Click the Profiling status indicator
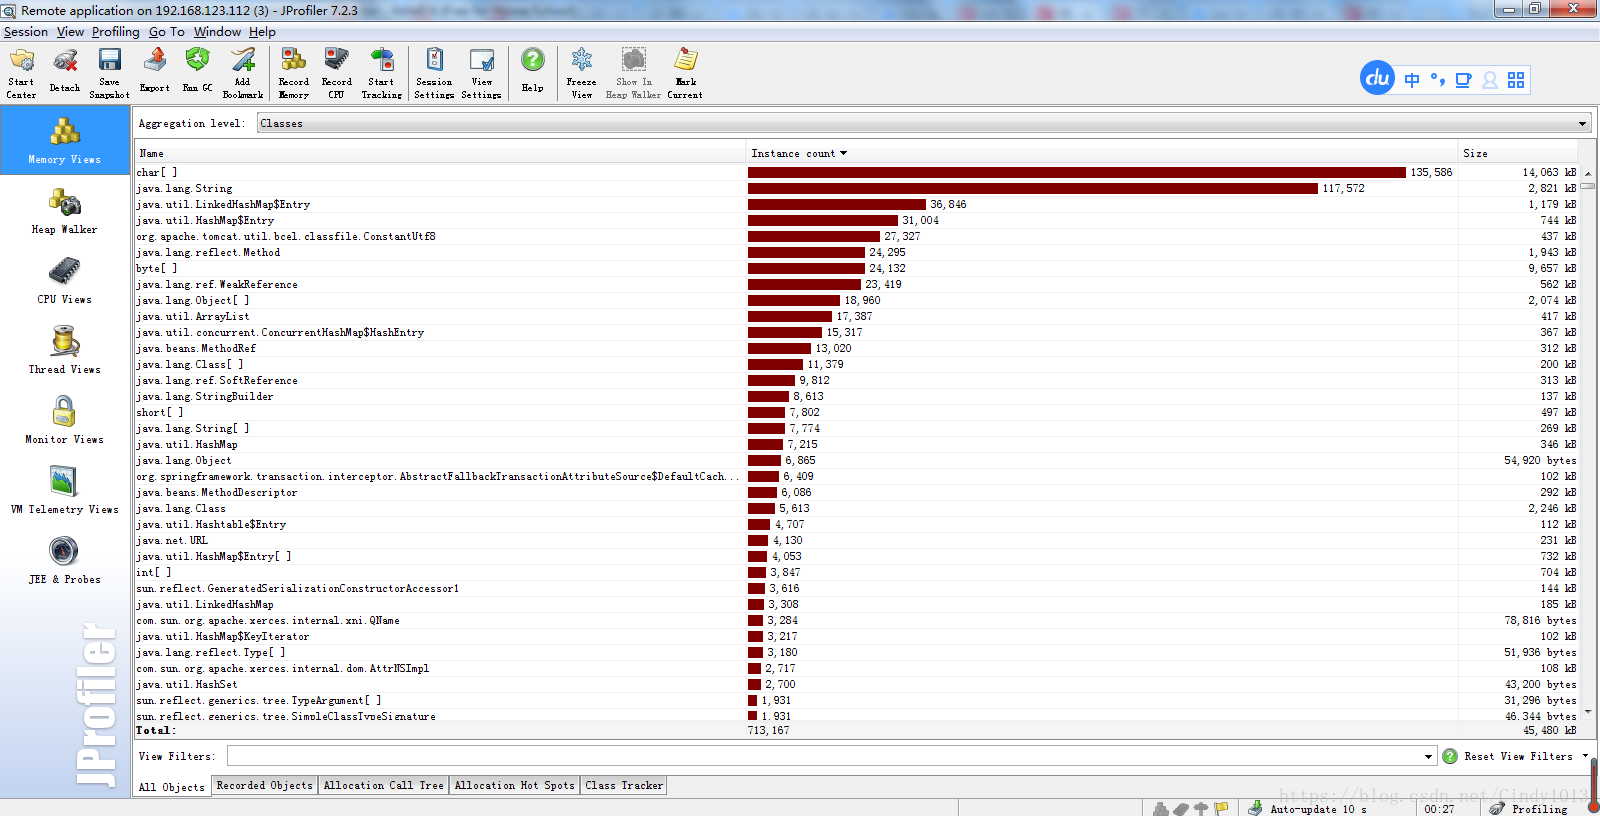This screenshot has height=816, width=1600. click(x=1529, y=808)
